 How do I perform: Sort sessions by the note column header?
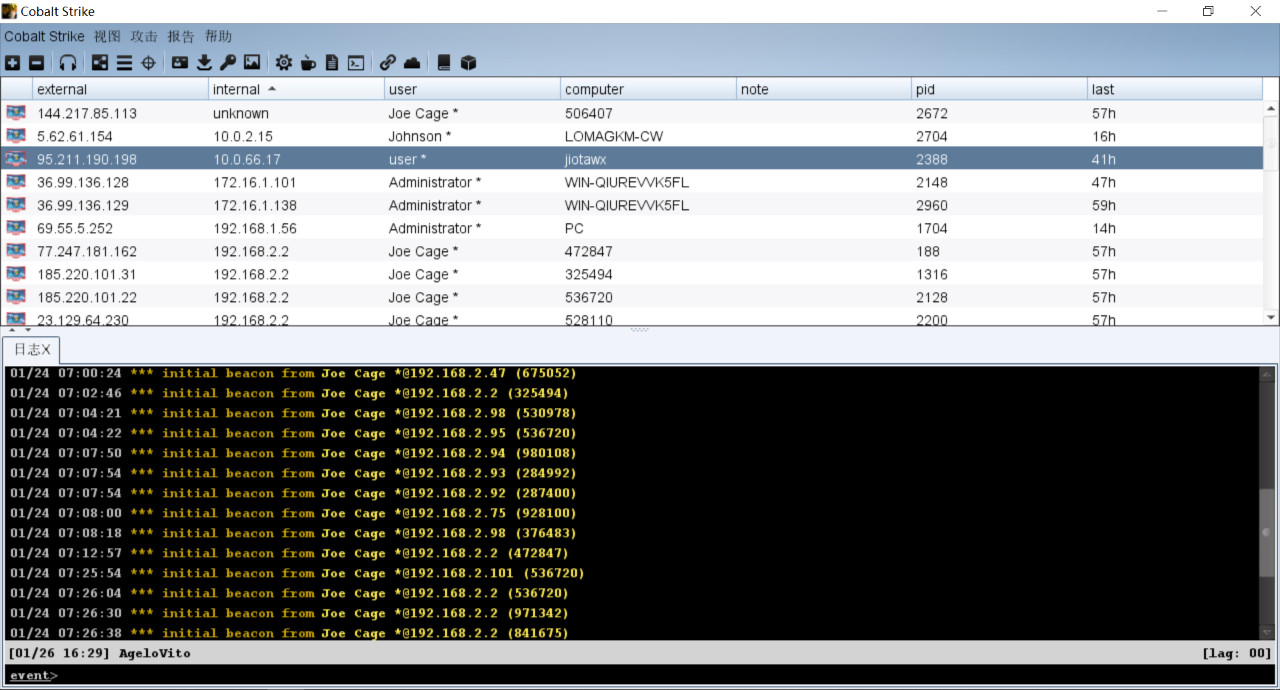(x=824, y=89)
